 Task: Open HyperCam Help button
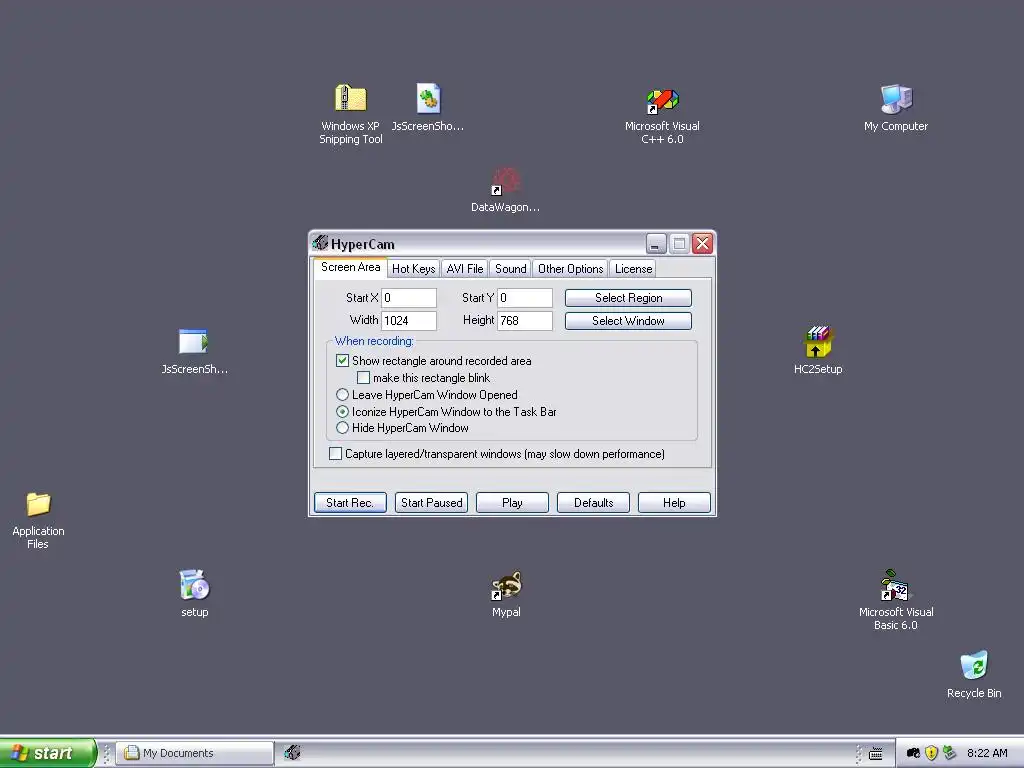(674, 502)
